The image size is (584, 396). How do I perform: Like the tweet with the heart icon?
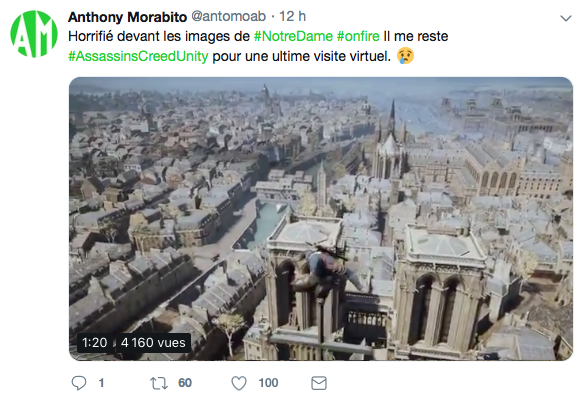(239, 383)
